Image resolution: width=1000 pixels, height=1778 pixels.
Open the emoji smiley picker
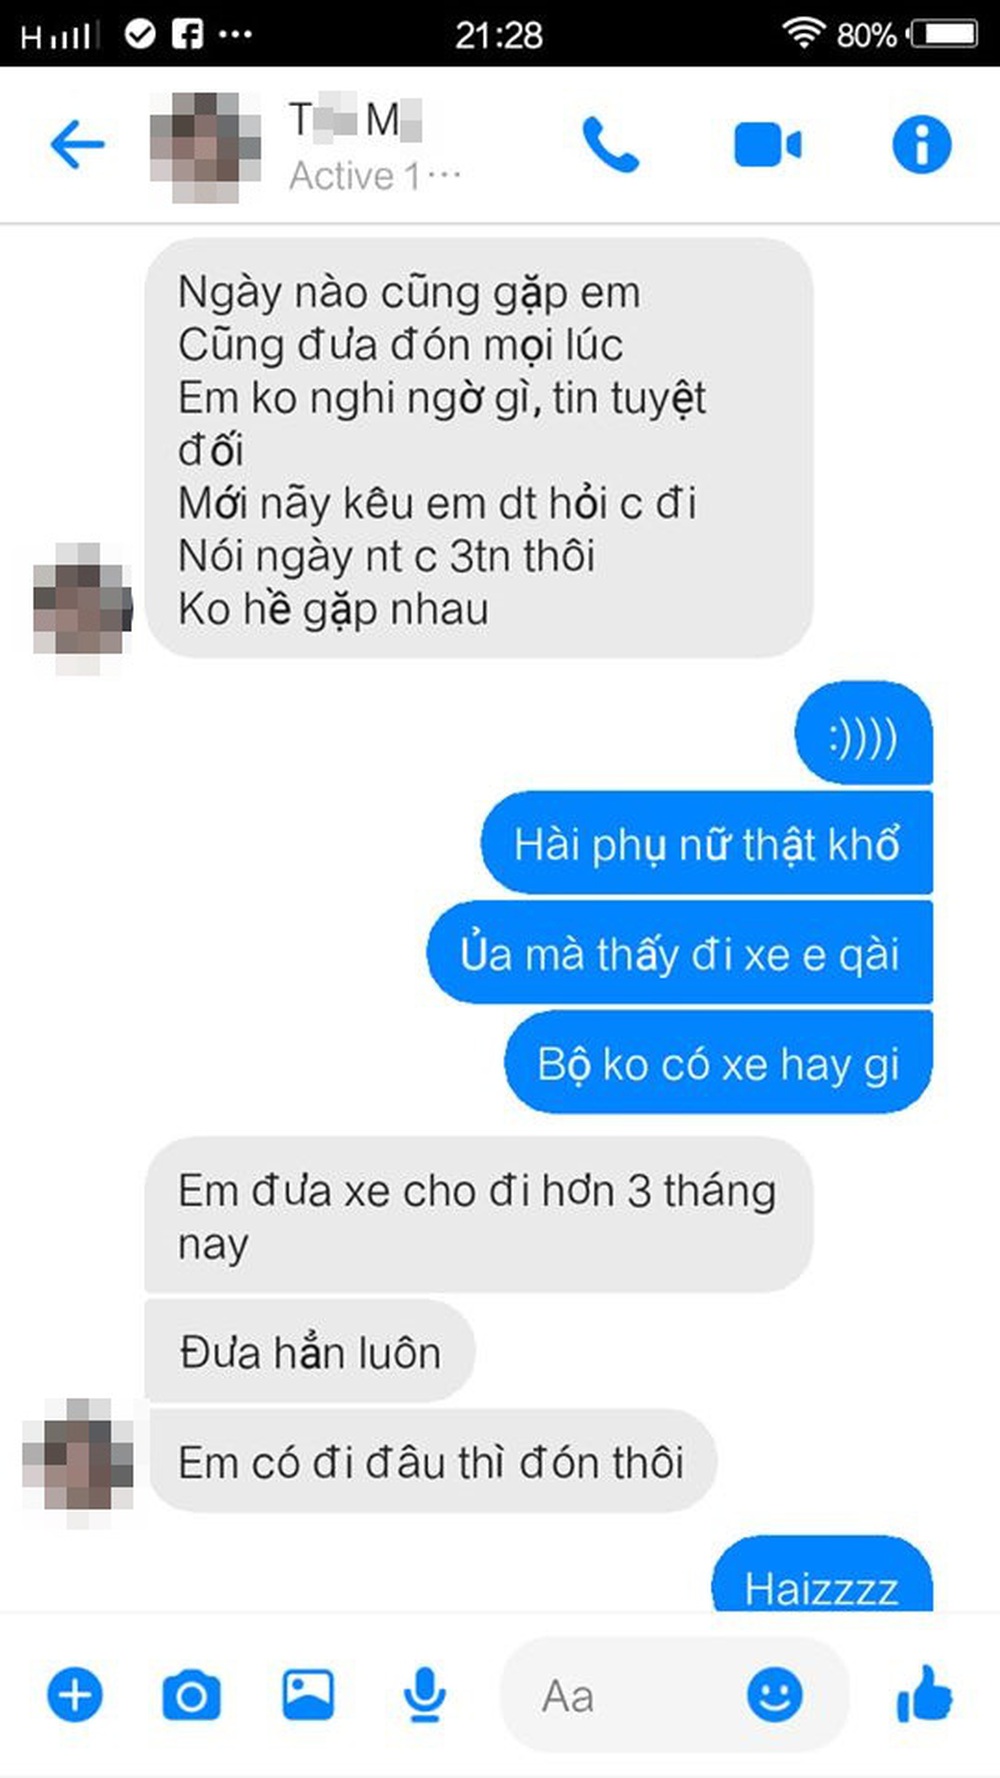pos(775,1695)
